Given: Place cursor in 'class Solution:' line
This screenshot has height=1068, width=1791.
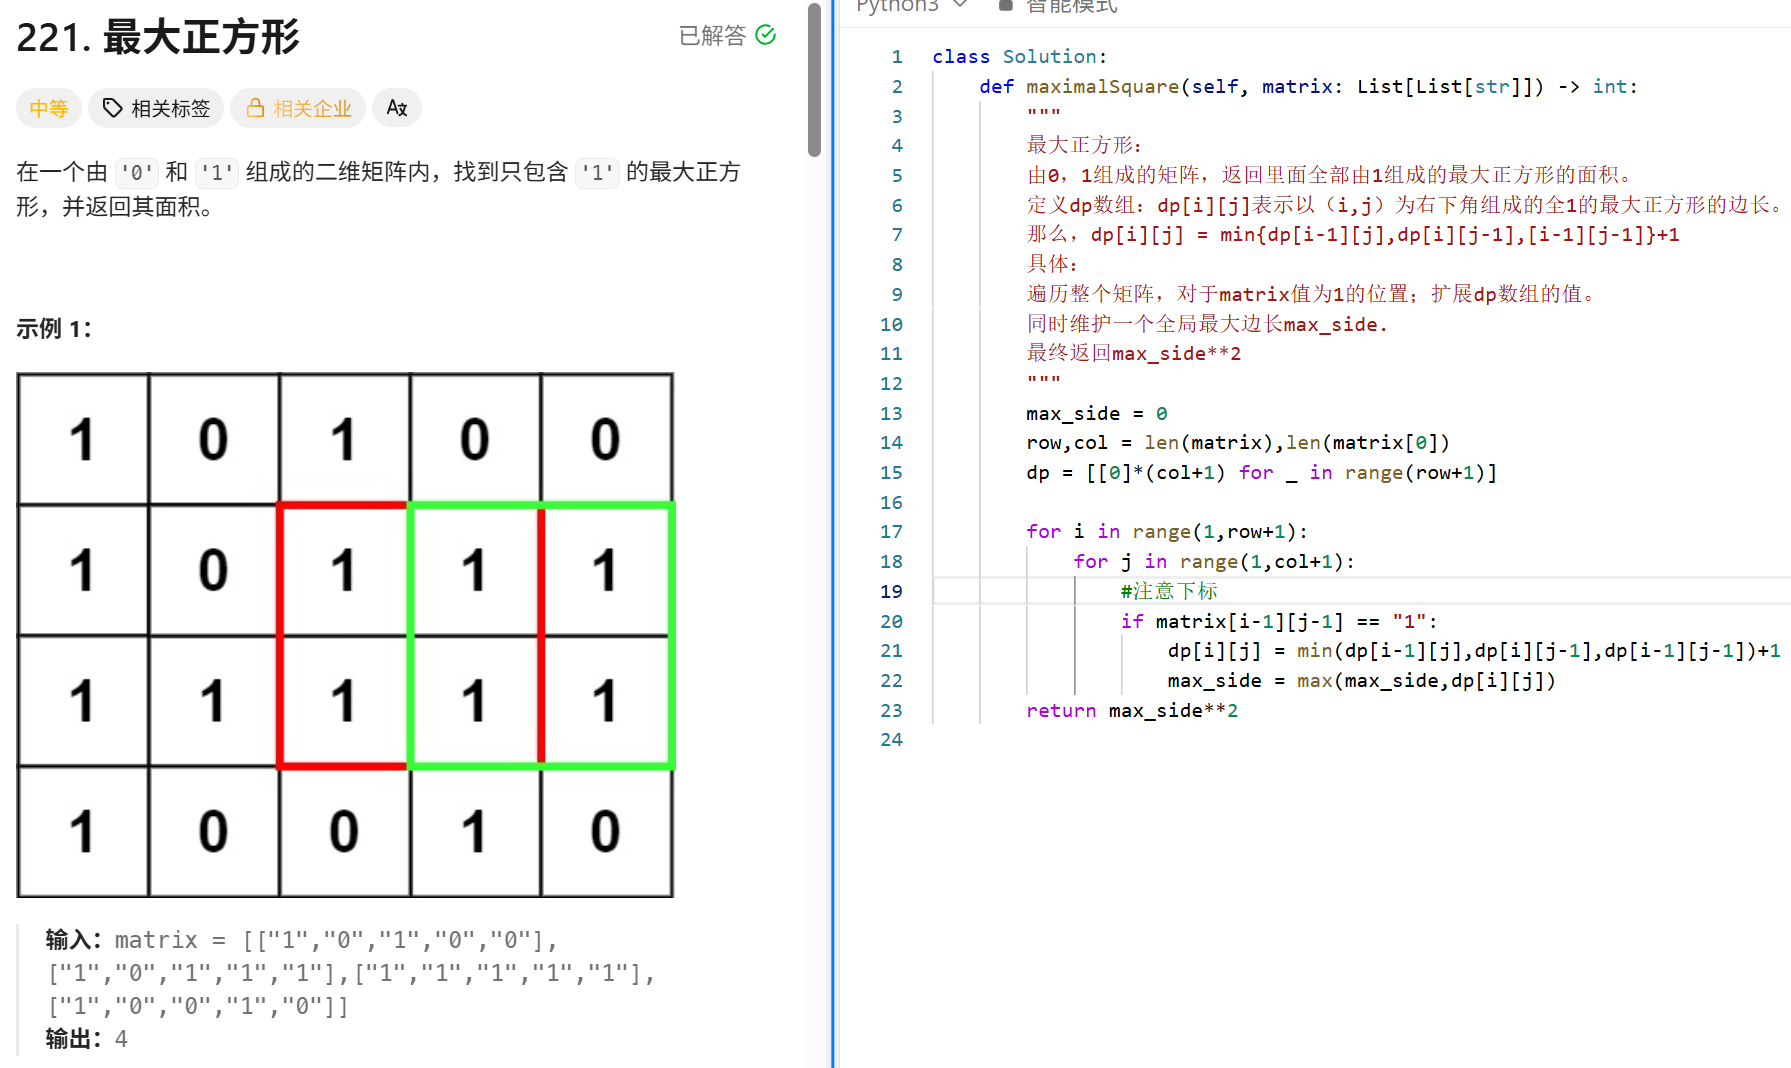Looking at the screenshot, I should pyautogui.click(x=1019, y=57).
